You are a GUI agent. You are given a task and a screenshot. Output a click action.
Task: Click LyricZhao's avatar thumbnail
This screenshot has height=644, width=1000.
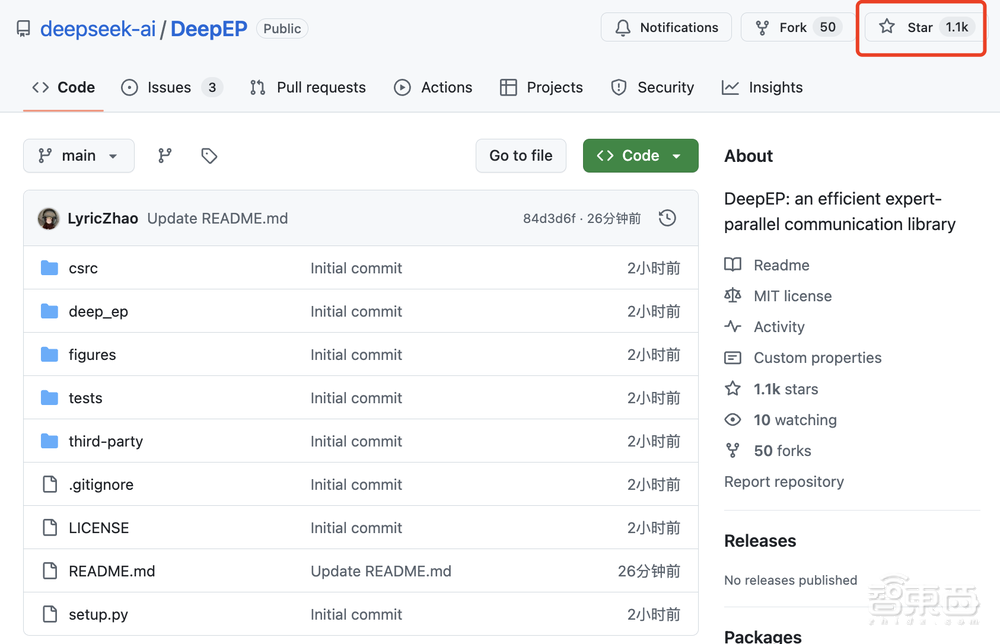click(x=48, y=217)
